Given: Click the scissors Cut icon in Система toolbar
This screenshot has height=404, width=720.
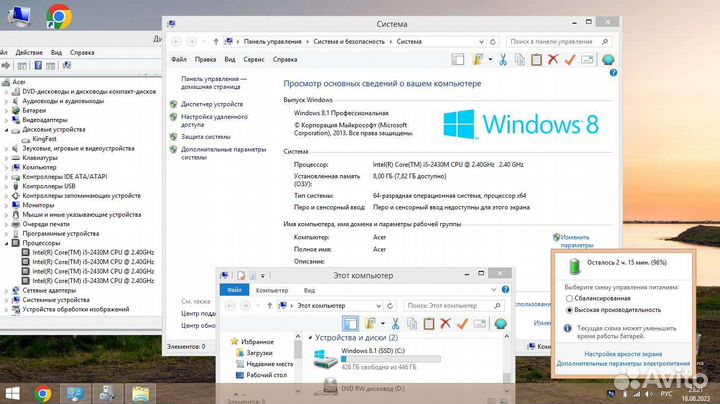Looking at the screenshot, I should (x=503, y=60).
